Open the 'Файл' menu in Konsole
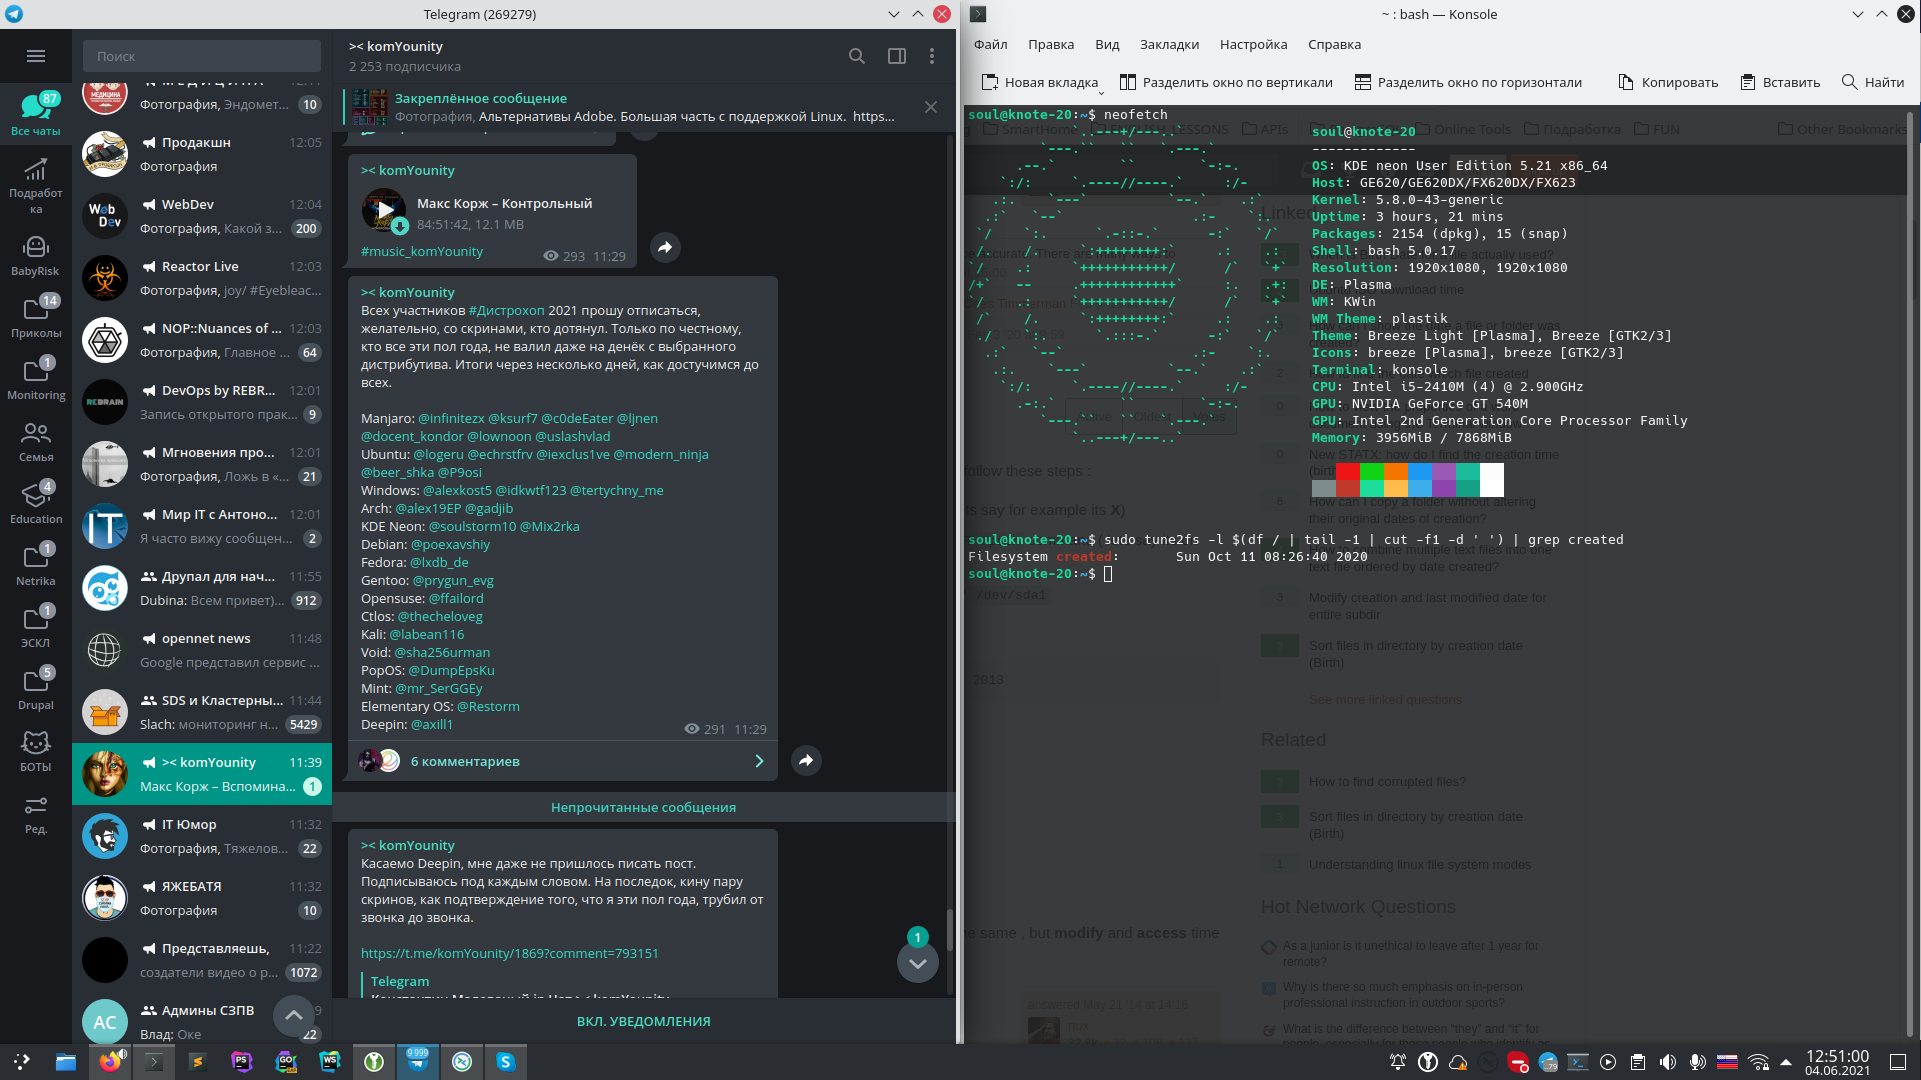 [x=990, y=44]
